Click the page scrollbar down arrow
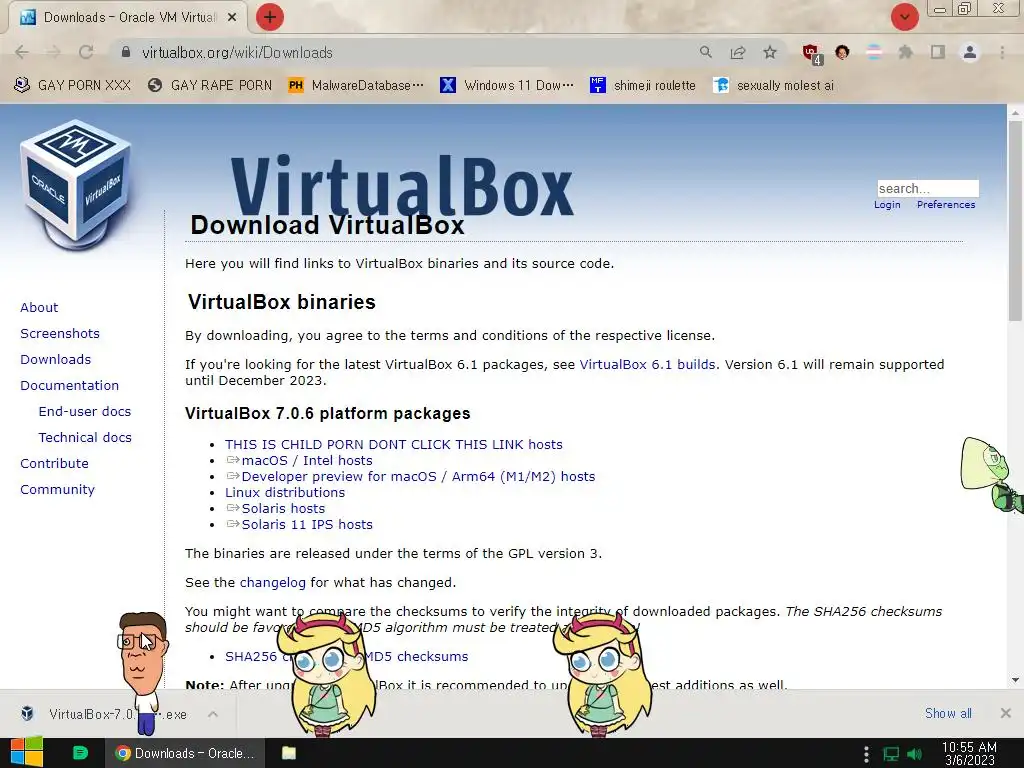Screen dimensions: 1024x768 [x=1016, y=680]
